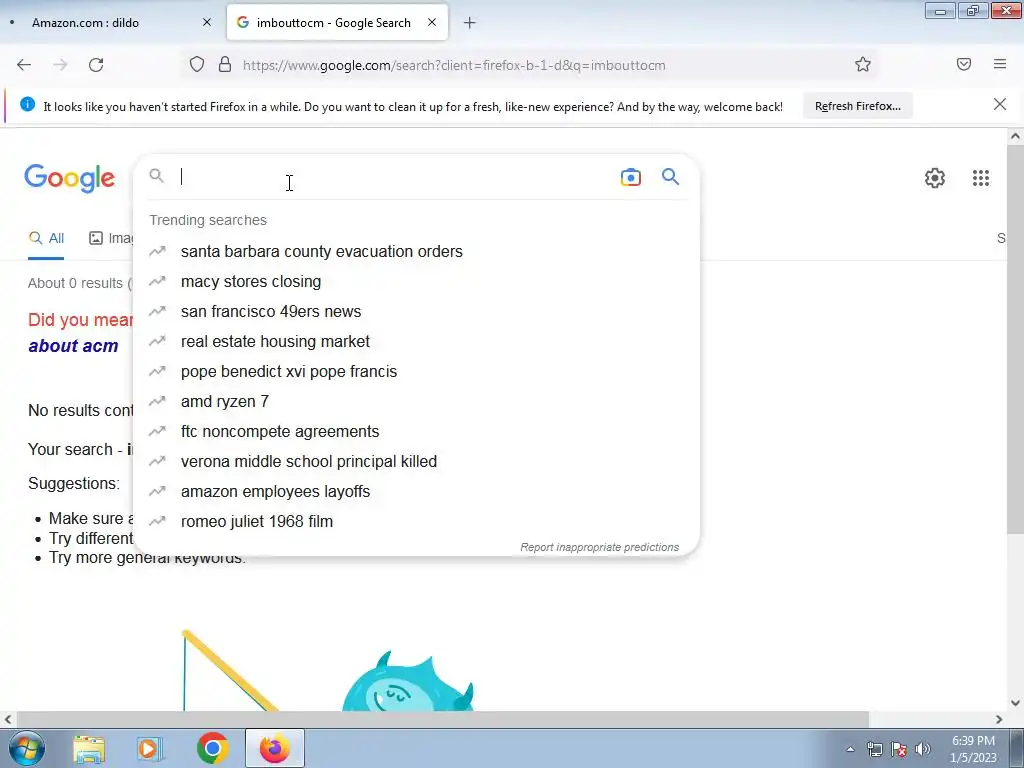Screen dimensions: 1024x768
Task: Open the volume speaker tray icon
Action: click(x=923, y=749)
